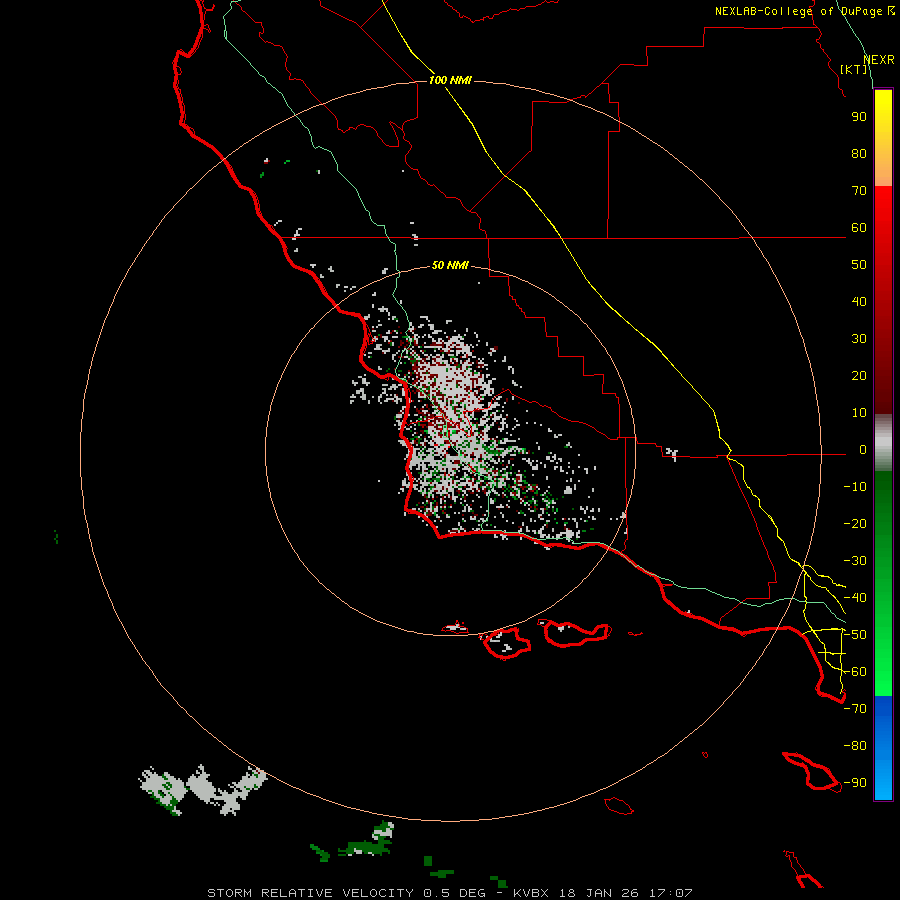The width and height of the screenshot is (900, 900).
Task: Click the -70 value on the velocity scale
Action: point(855,709)
